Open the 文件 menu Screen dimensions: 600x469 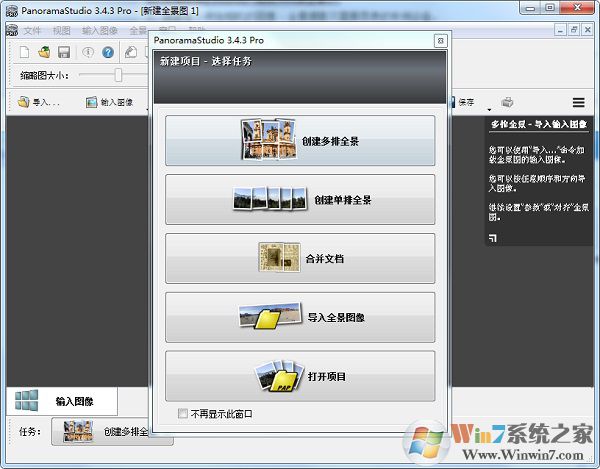click(33, 31)
